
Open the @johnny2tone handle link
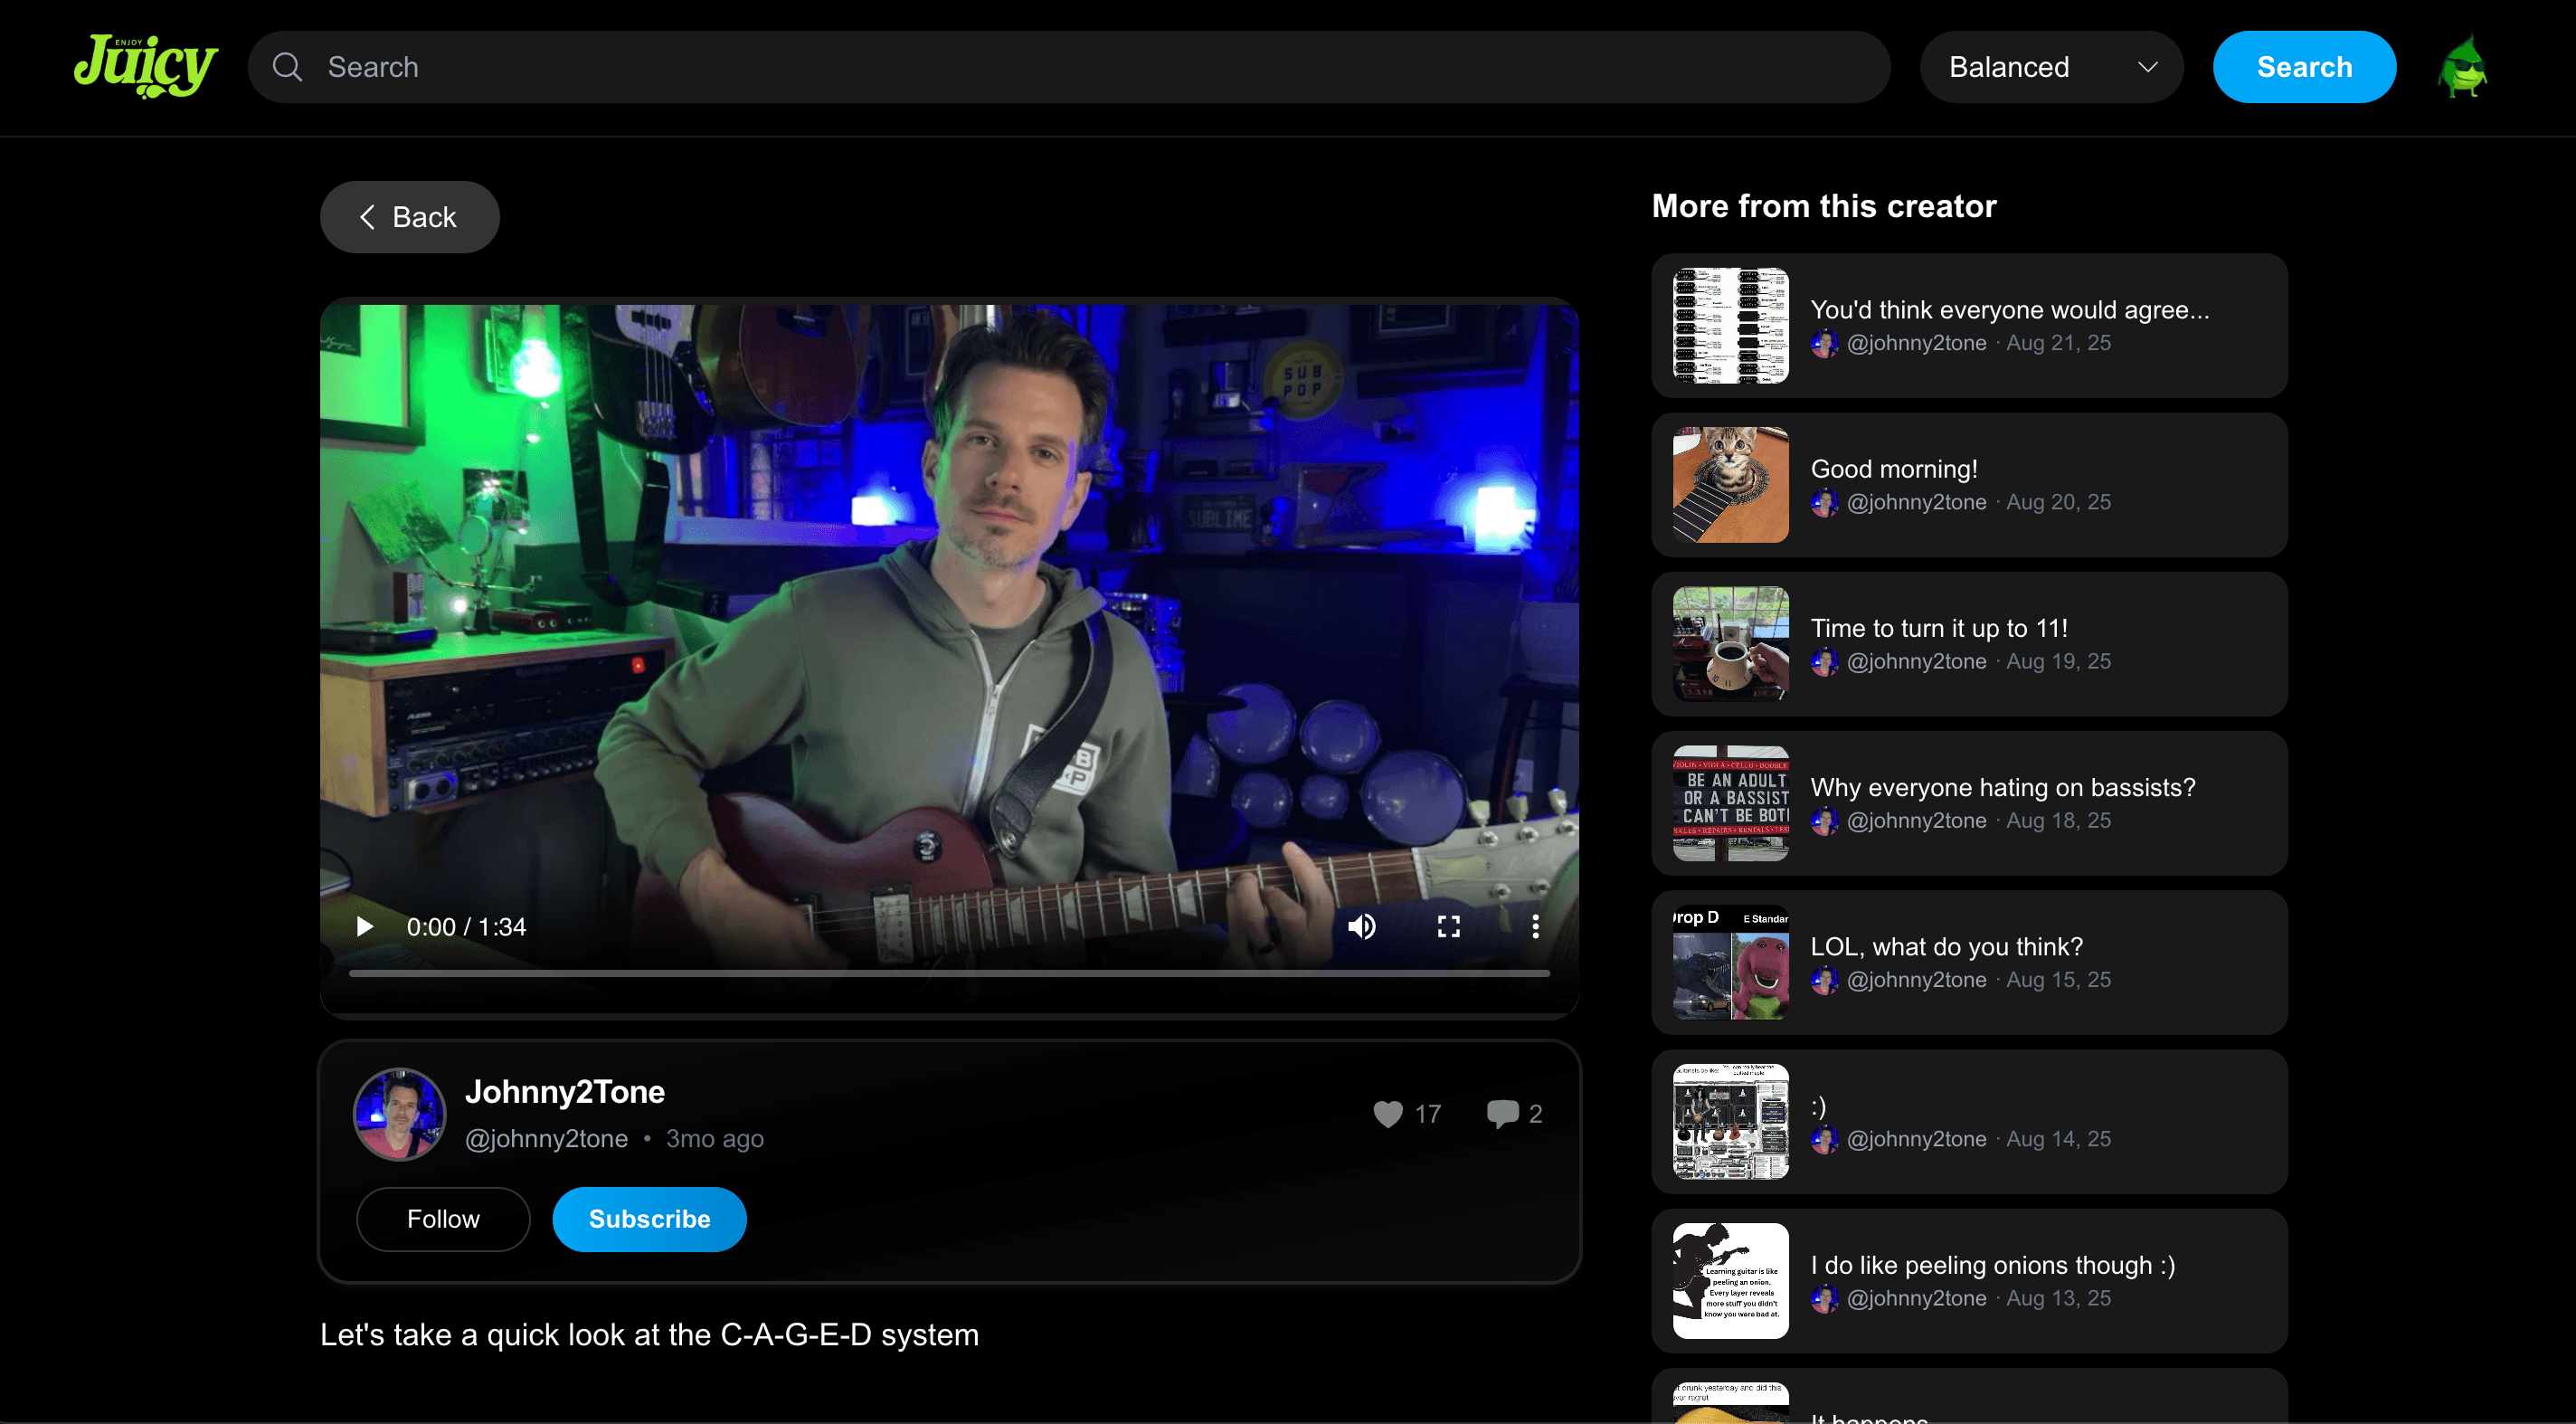coord(546,1138)
